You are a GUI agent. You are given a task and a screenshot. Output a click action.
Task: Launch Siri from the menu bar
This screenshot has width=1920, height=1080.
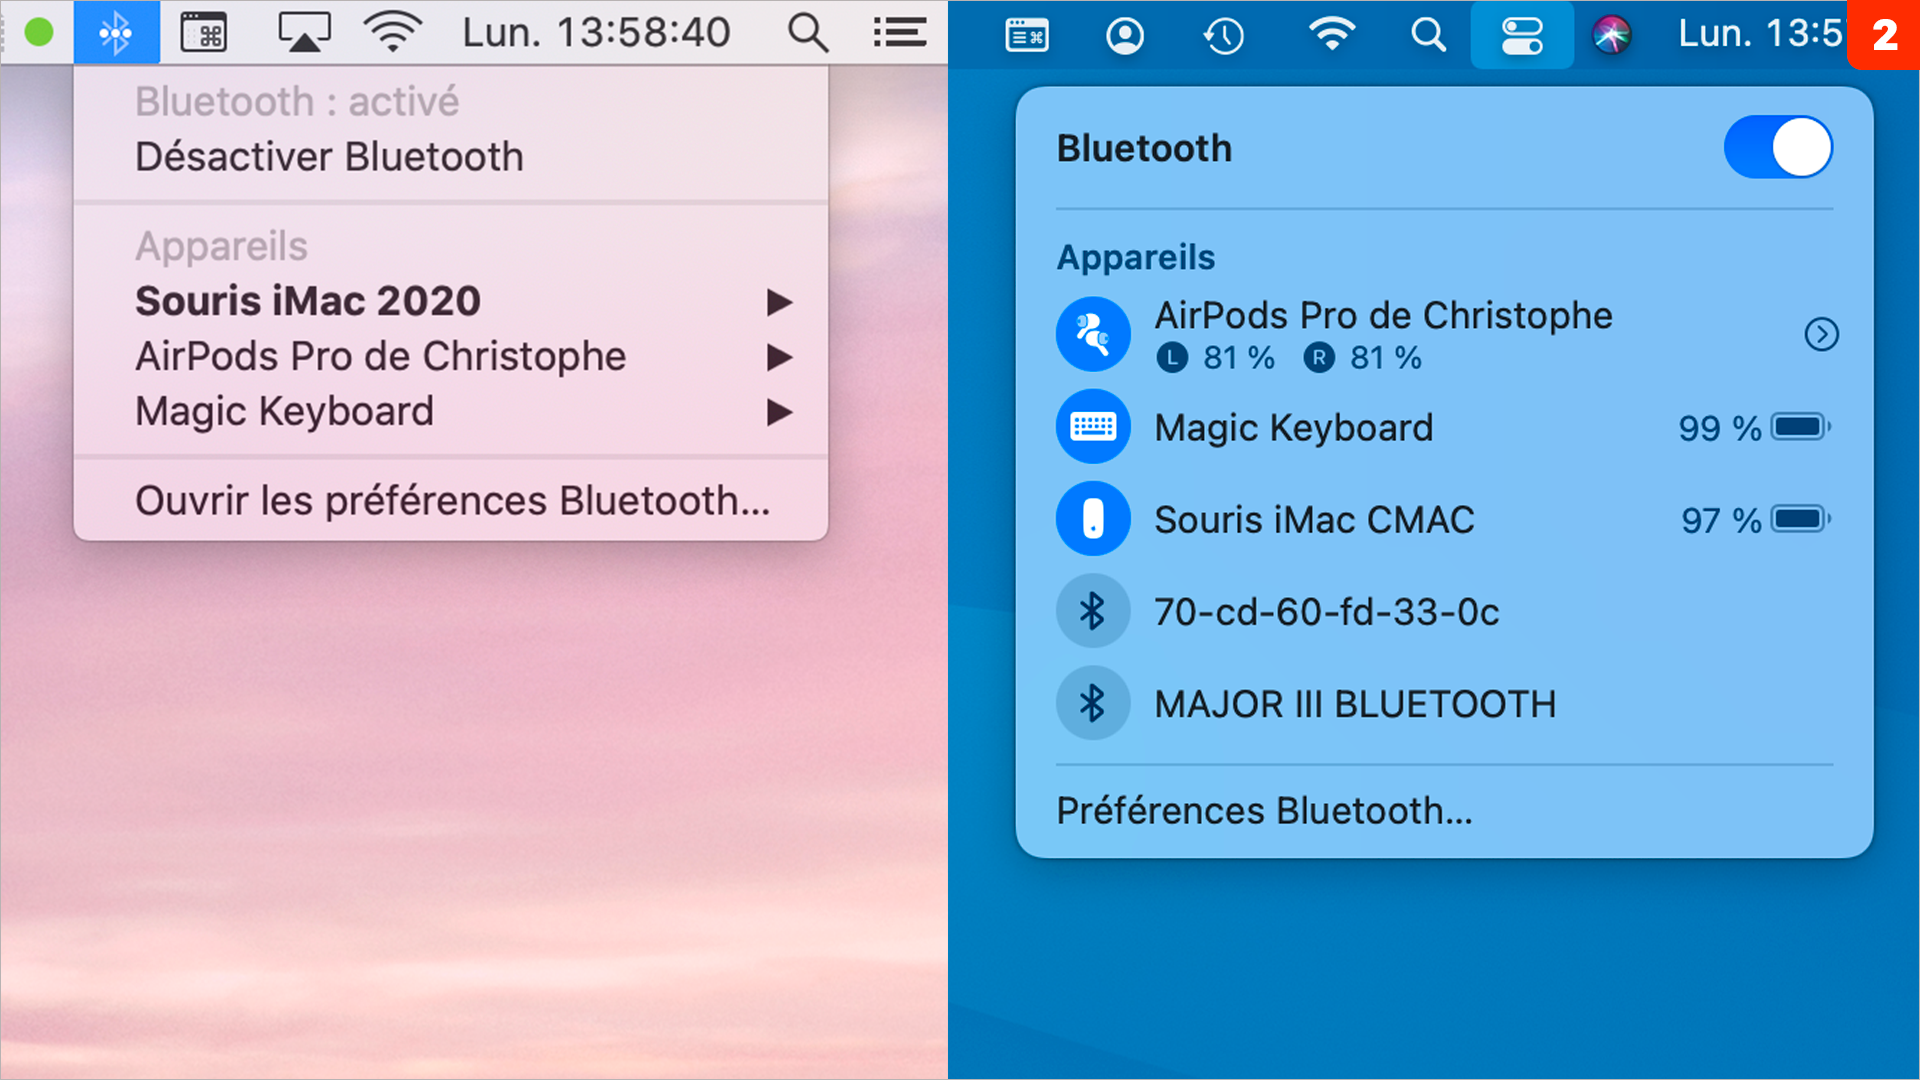(1611, 36)
